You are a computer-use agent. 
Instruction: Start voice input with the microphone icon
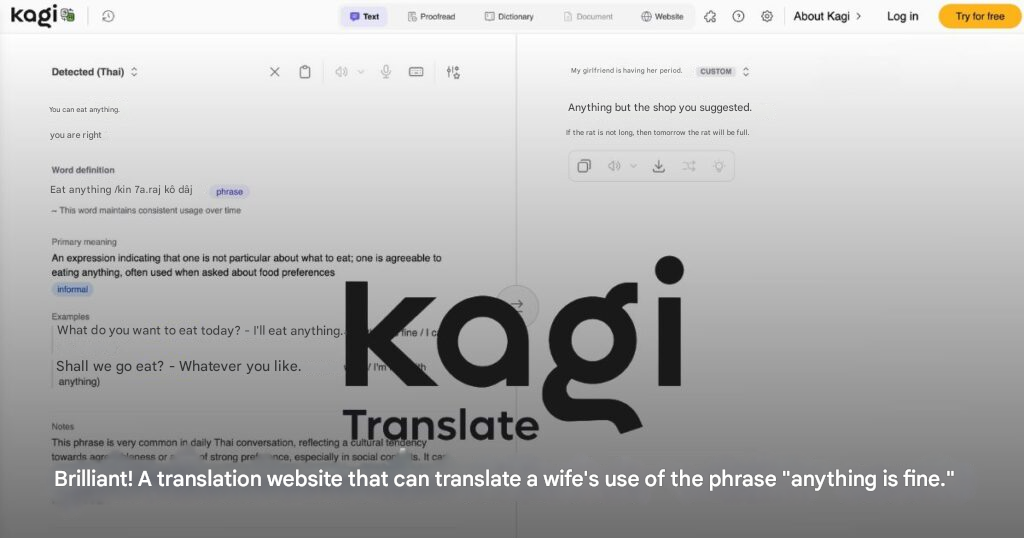coord(386,72)
